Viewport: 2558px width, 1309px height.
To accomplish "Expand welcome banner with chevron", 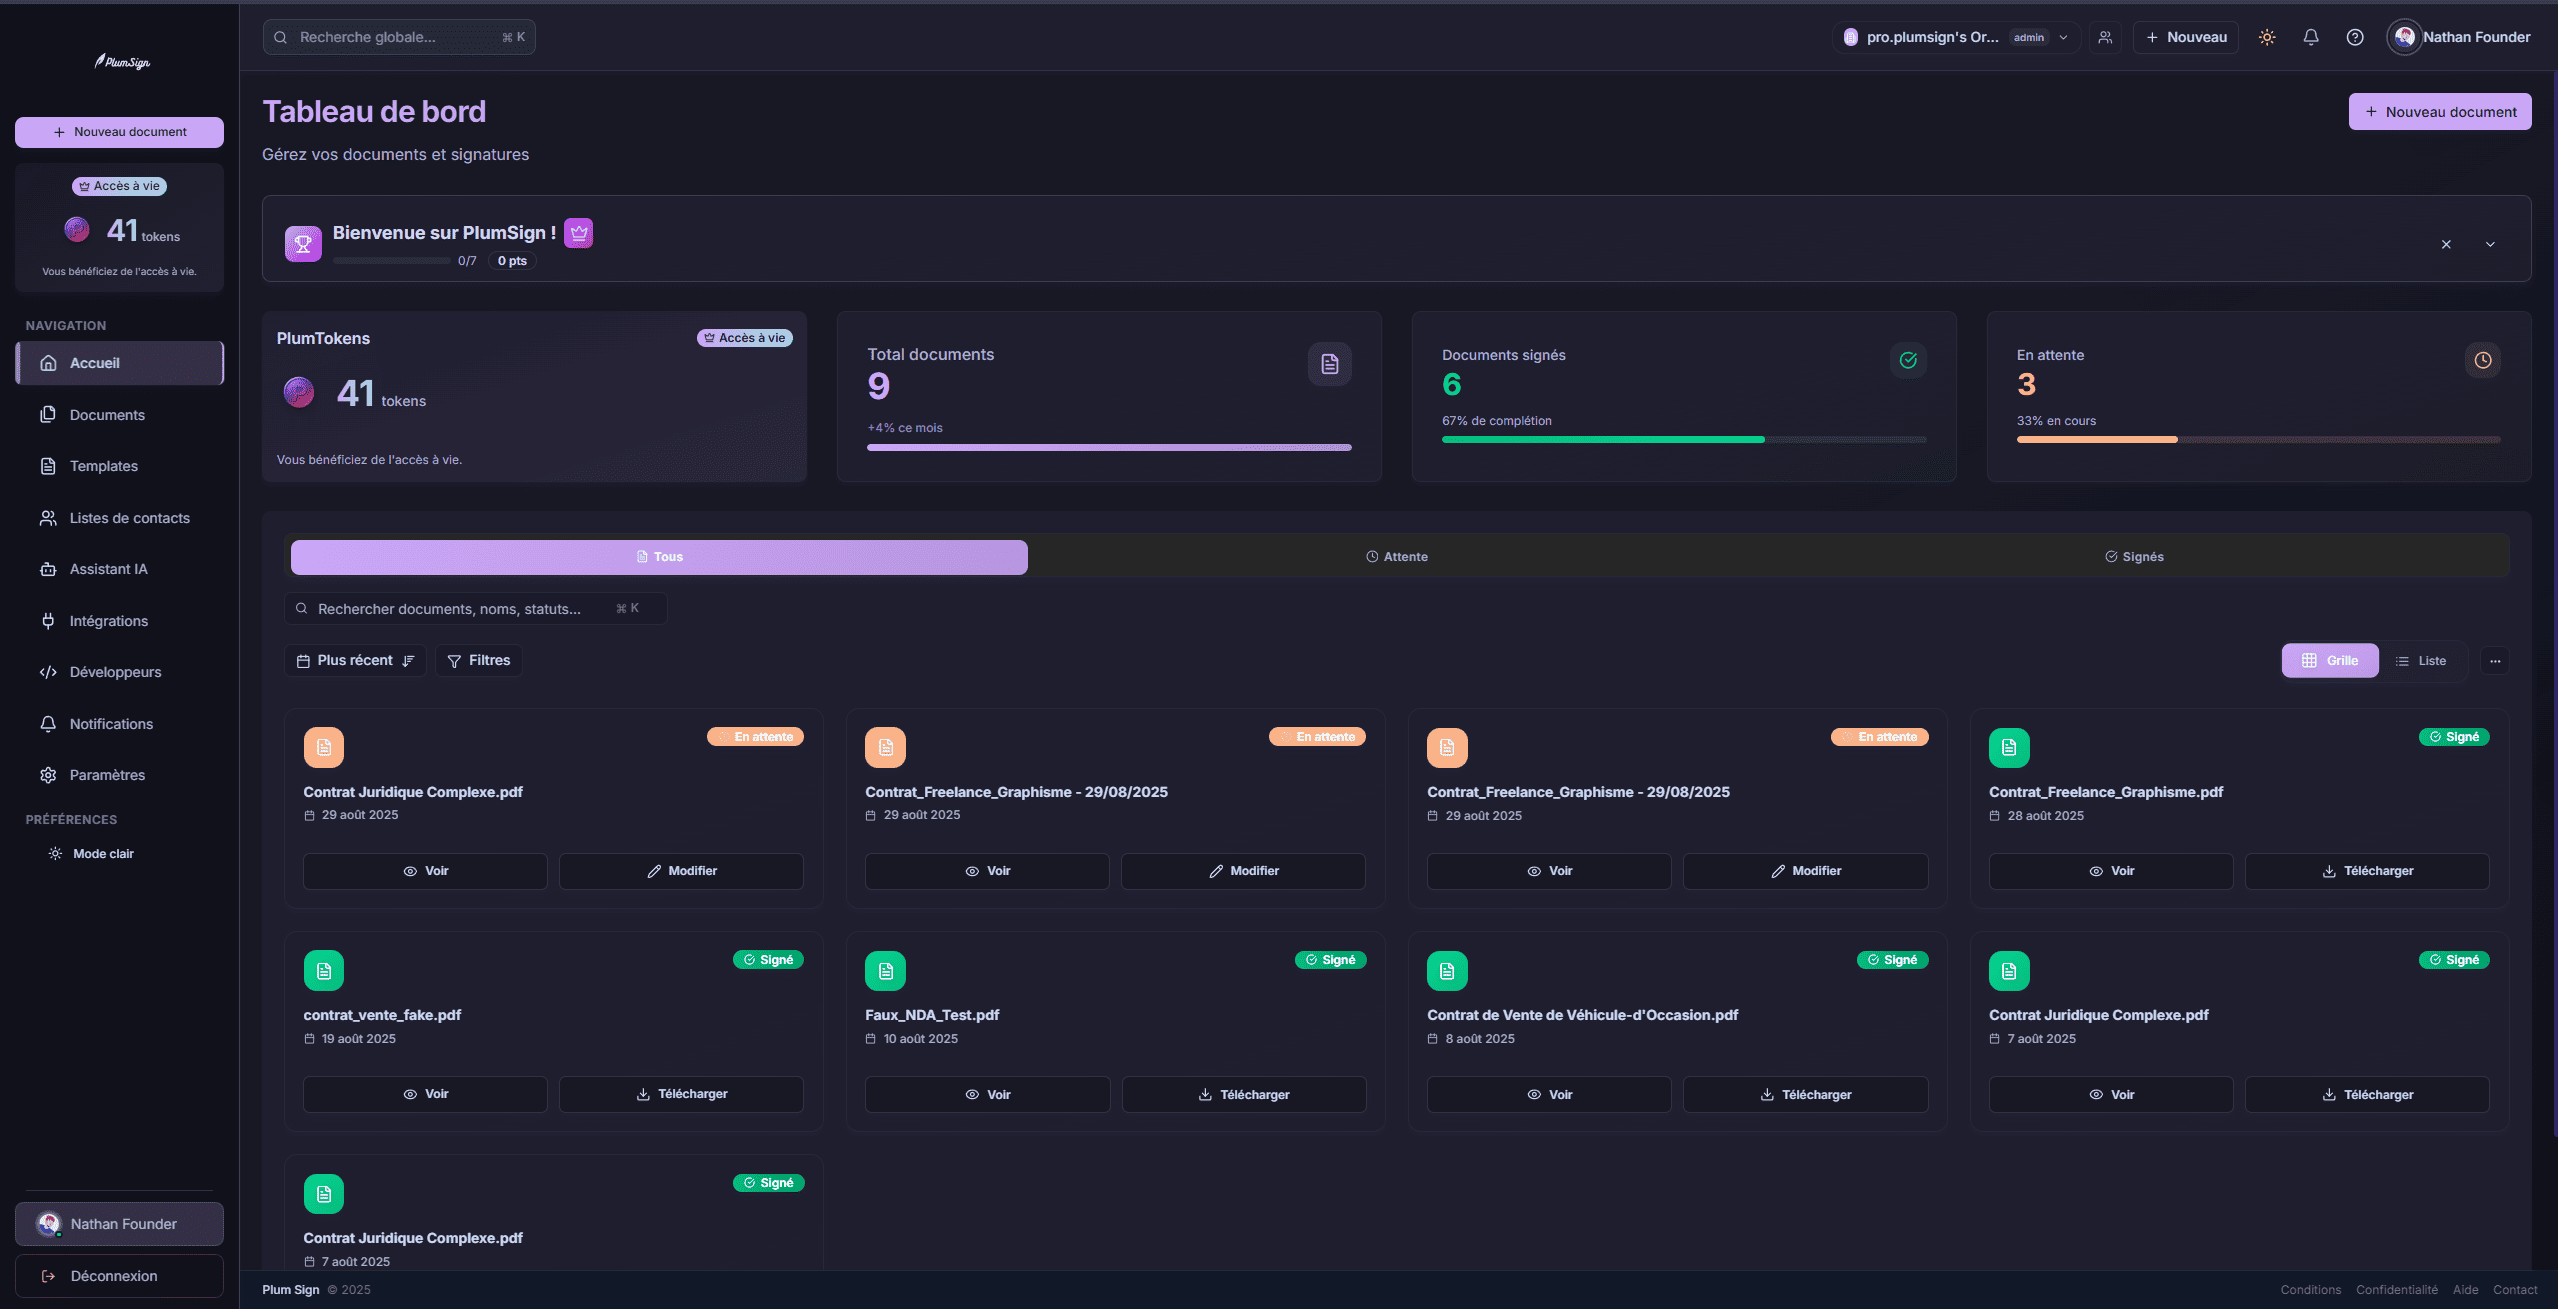I will (2490, 244).
